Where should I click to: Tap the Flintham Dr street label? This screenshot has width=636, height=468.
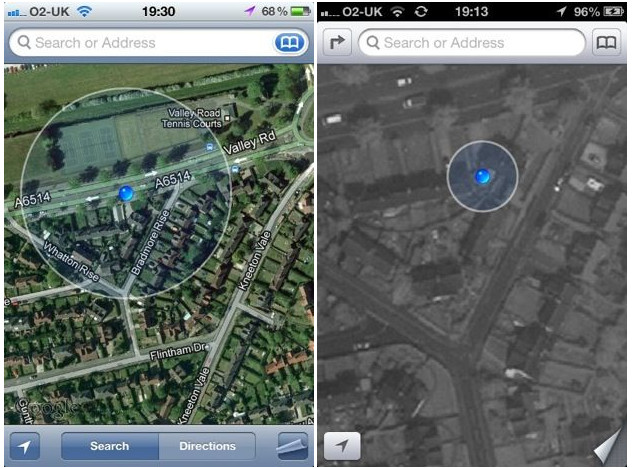178,351
